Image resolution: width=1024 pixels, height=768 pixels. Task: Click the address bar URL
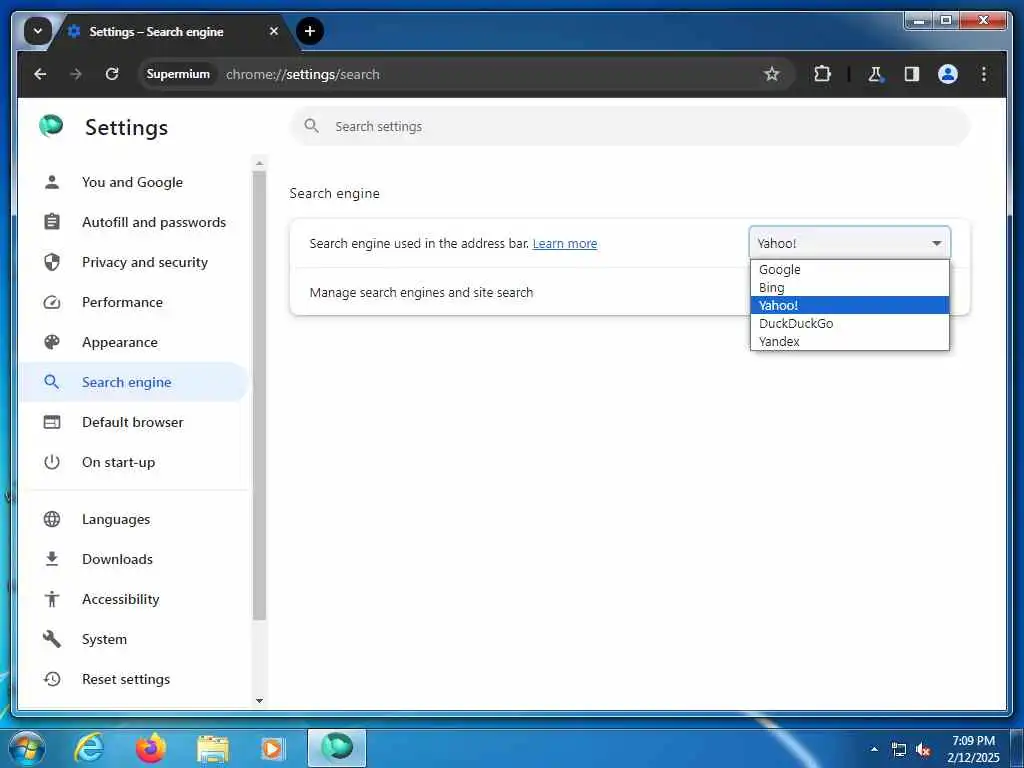click(302, 74)
